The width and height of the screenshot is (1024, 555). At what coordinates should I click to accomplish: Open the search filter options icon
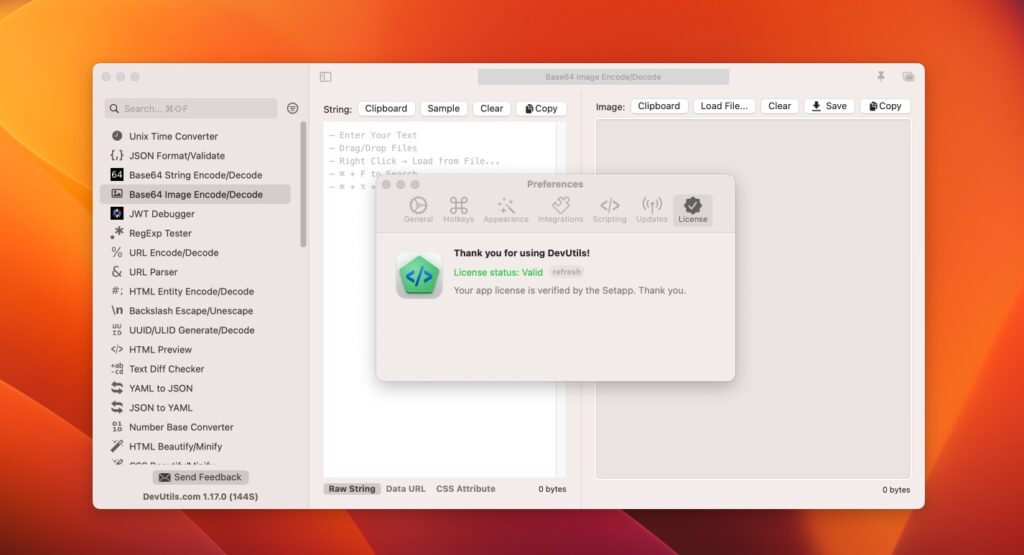tap(293, 108)
